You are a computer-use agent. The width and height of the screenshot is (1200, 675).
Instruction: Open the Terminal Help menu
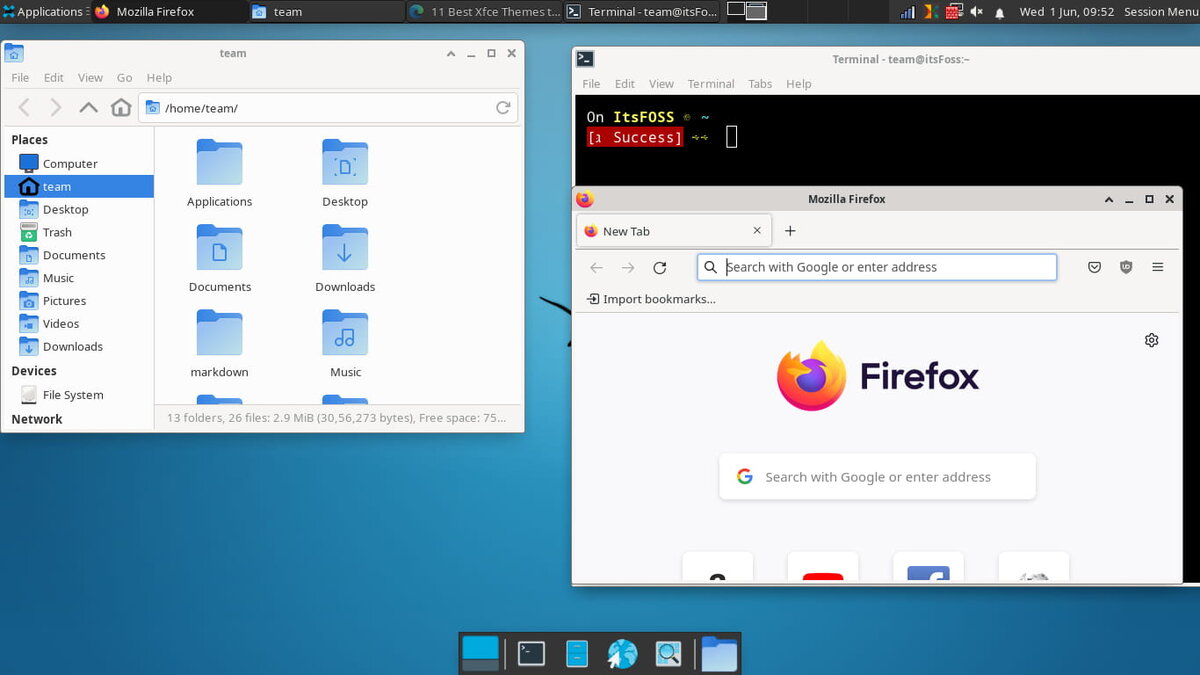[x=798, y=84]
